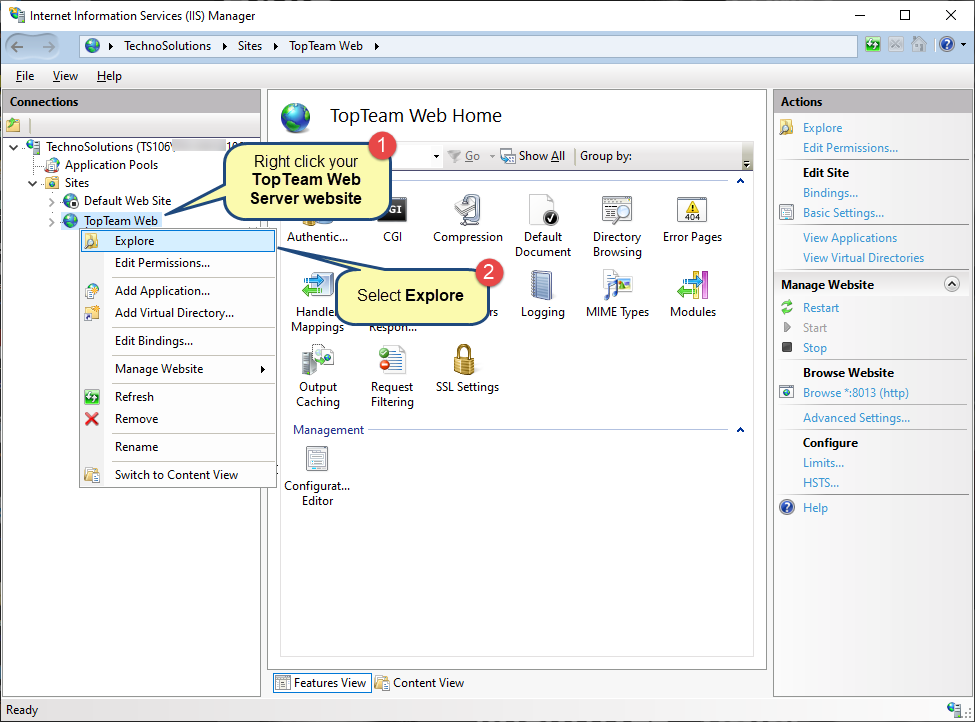The height and width of the screenshot is (722, 975).
Task: Click the Refresh Page toolbar icon
Action: [x=873, y=45]
